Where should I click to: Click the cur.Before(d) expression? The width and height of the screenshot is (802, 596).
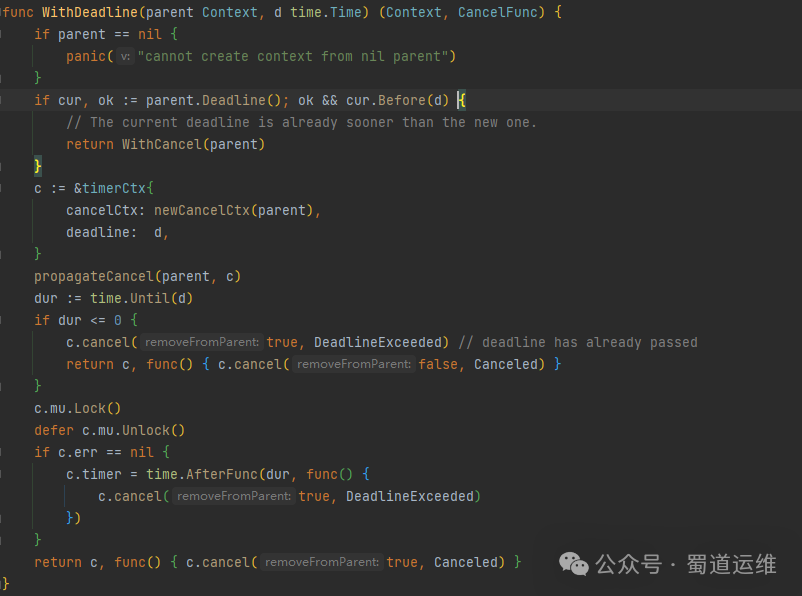click(x=397, y=100)
